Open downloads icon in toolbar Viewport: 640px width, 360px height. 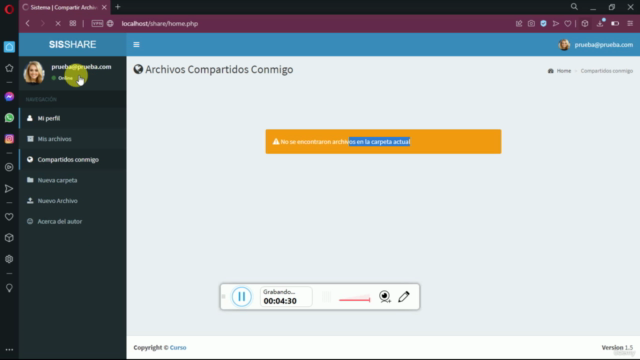click(x=600, y=24)
